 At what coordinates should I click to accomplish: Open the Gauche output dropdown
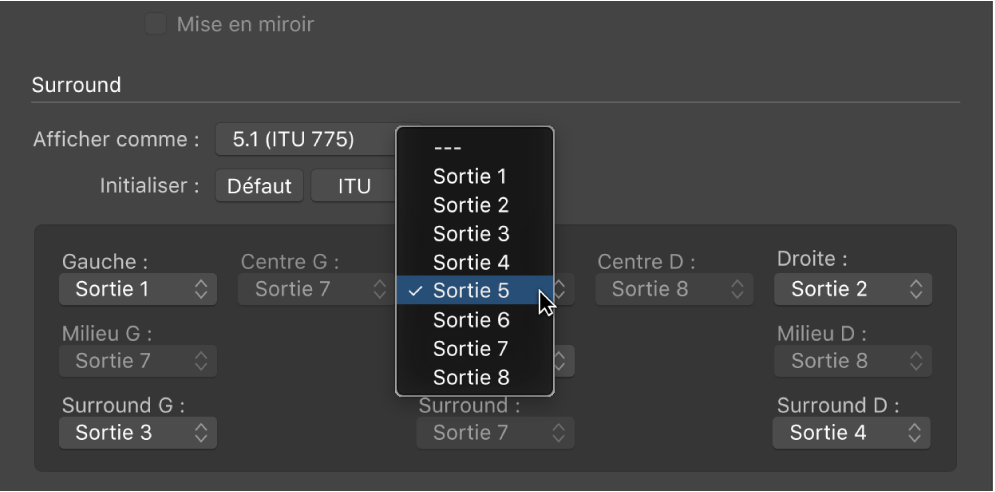pos(138,290)
